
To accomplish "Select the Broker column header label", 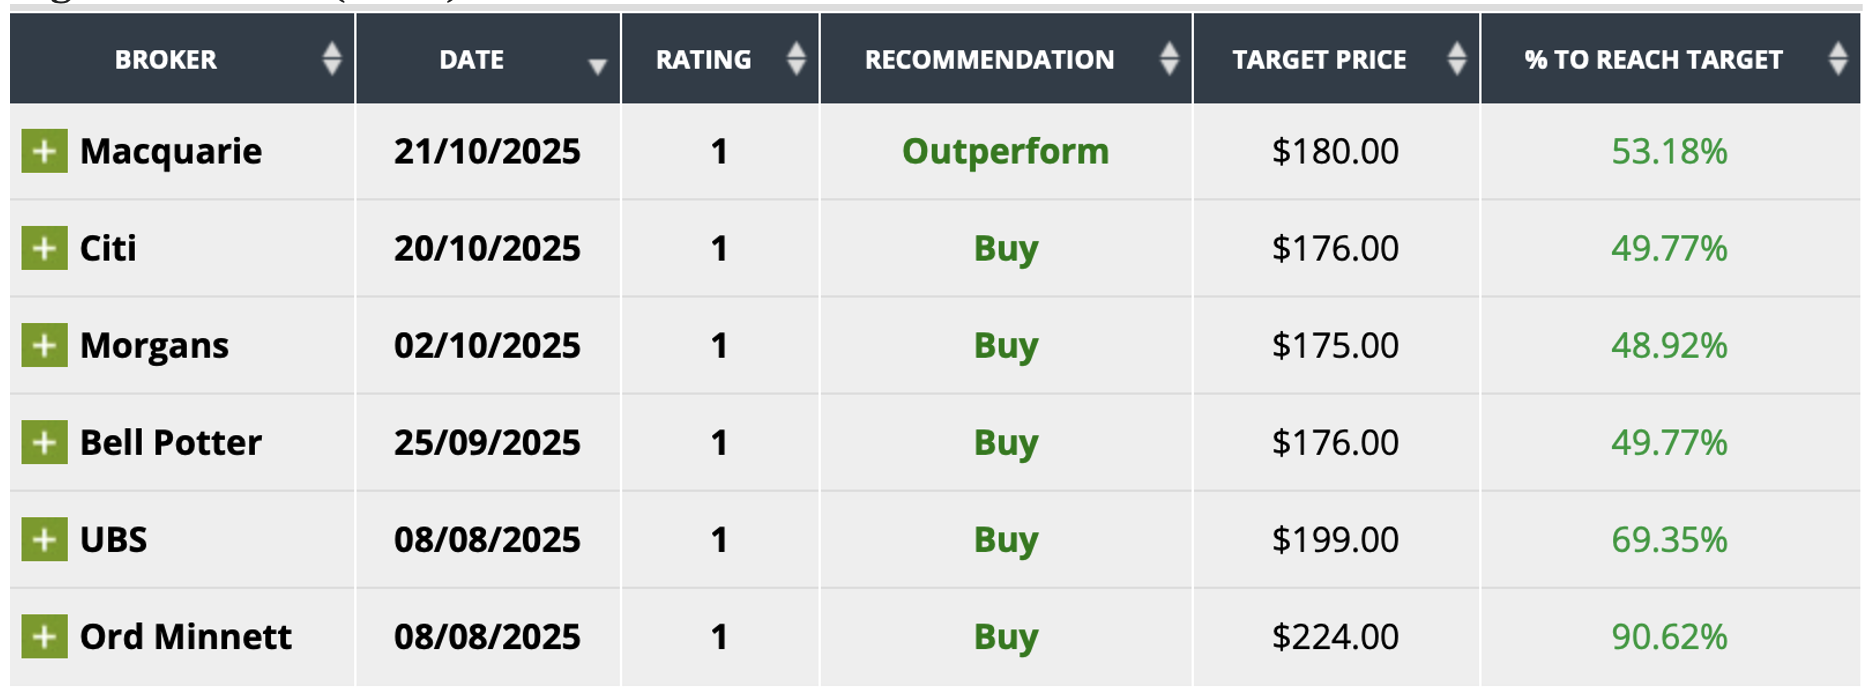I will tap(166, 60).
